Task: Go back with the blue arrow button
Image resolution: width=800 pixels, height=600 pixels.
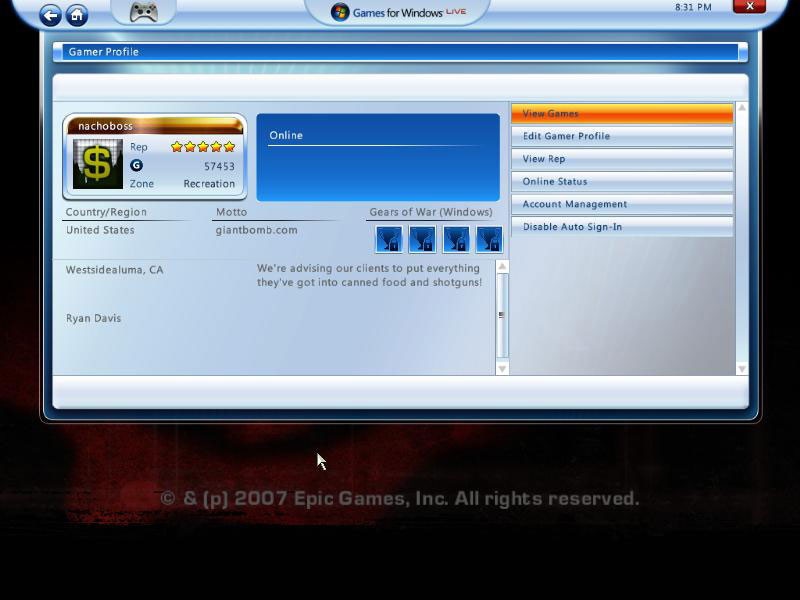Action: click(x=50, y=16)
